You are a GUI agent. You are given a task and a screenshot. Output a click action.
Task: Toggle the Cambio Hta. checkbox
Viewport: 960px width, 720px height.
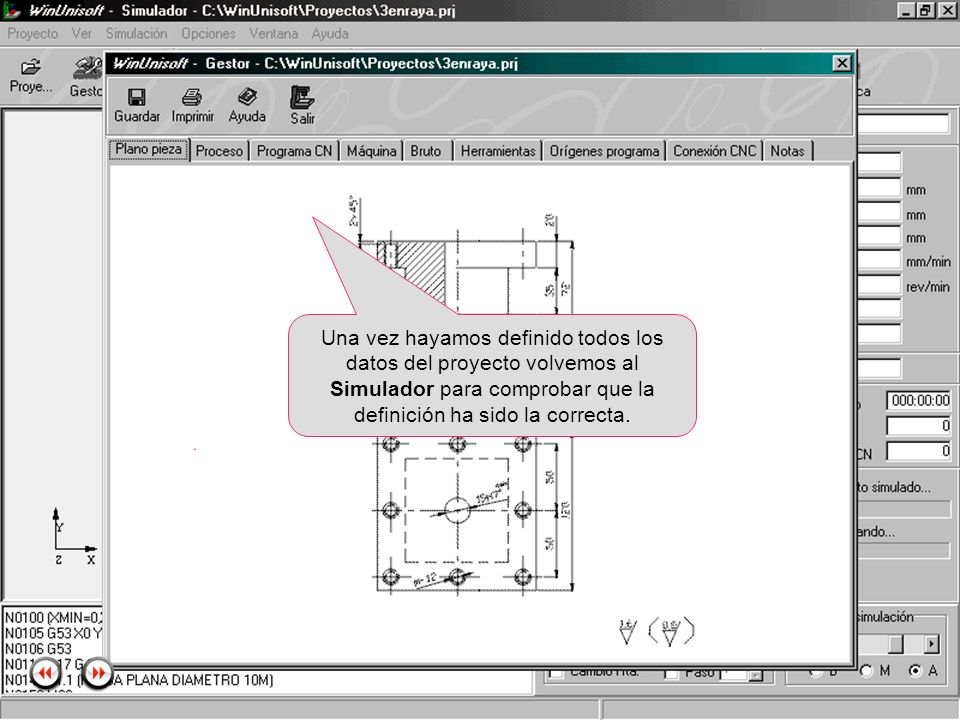[x=556, y=673]
